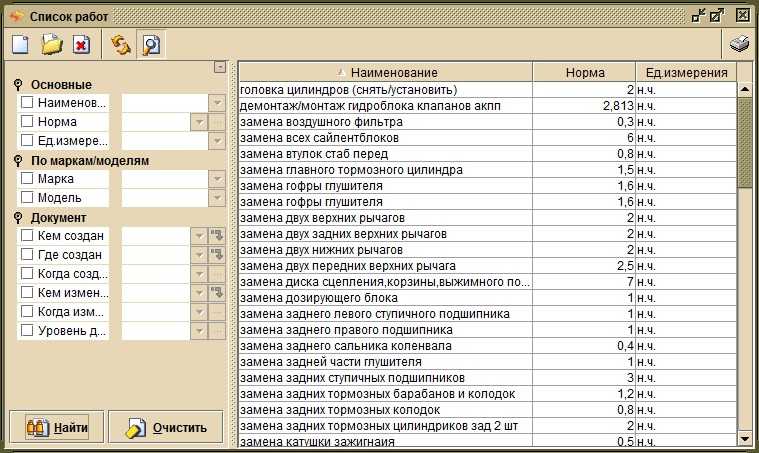Click the picker icon beside Кем создан

pos(217,236)
